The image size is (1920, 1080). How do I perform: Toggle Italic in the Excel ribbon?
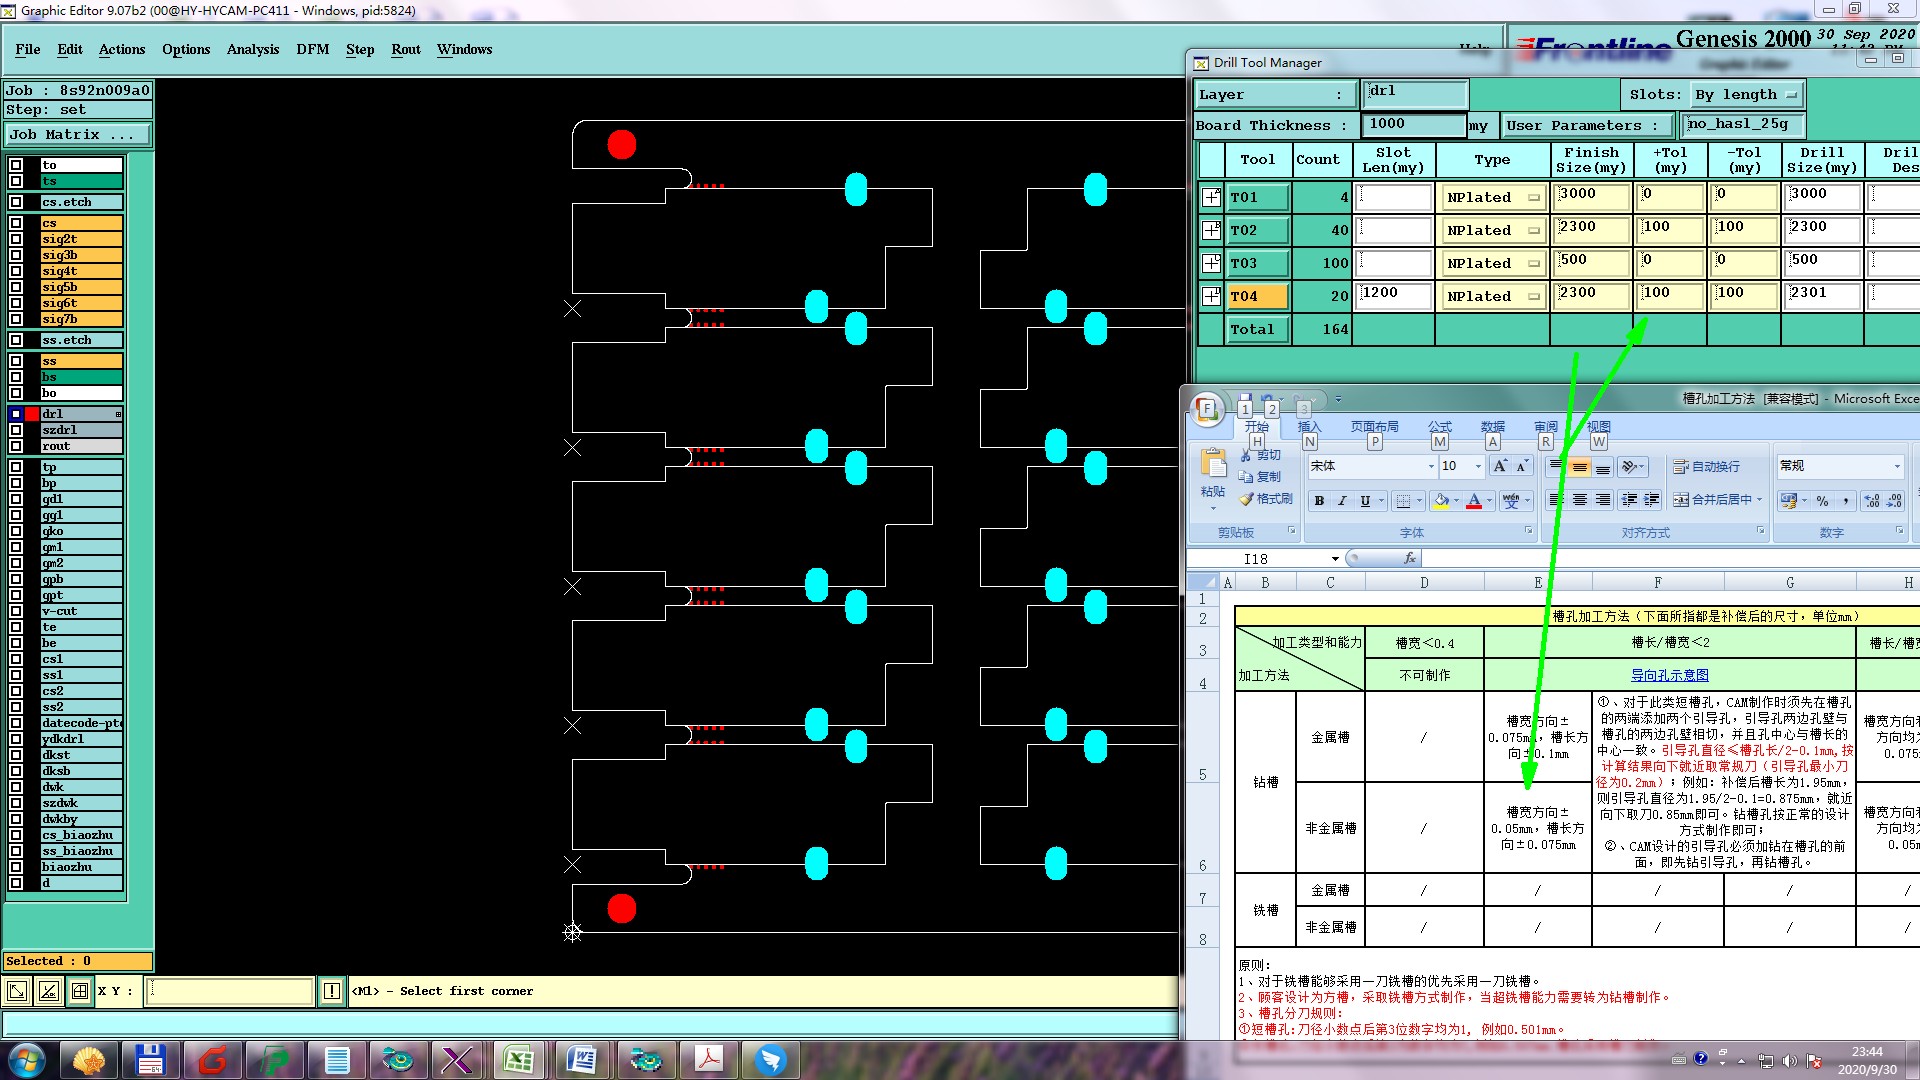(x=1342, y=500)
